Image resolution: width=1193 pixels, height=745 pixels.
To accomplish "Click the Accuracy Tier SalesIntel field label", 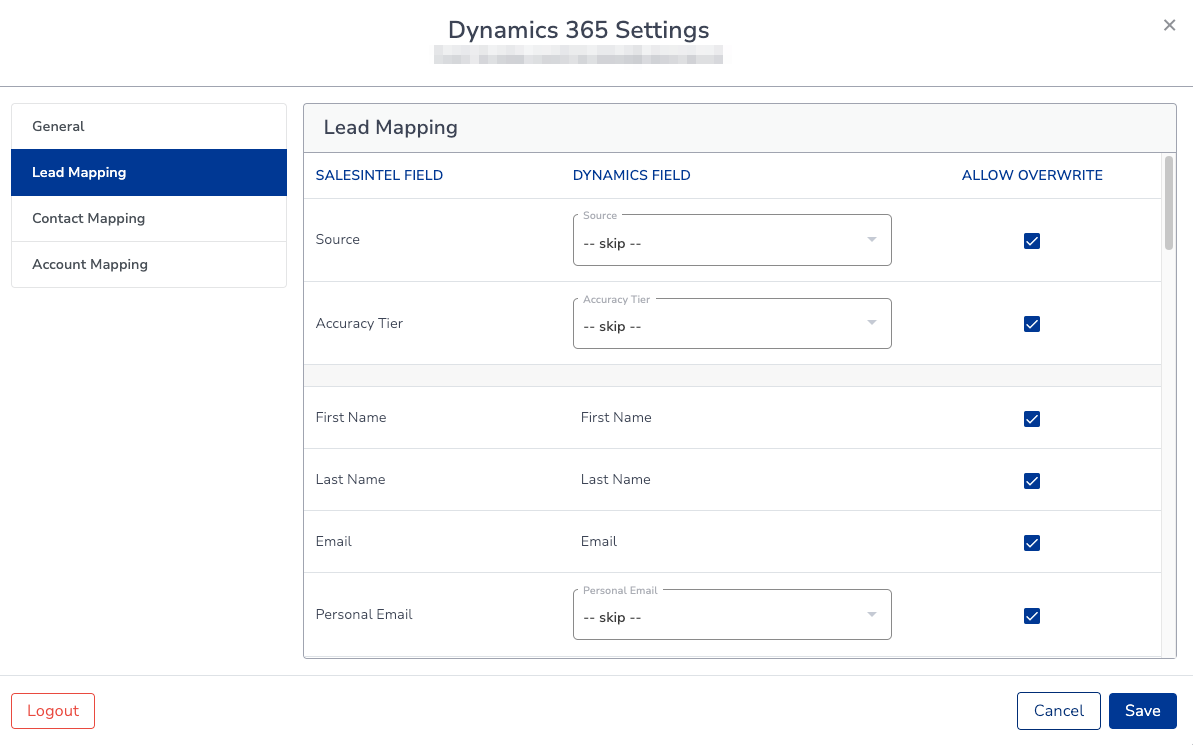I will click(x=359, y=323).
